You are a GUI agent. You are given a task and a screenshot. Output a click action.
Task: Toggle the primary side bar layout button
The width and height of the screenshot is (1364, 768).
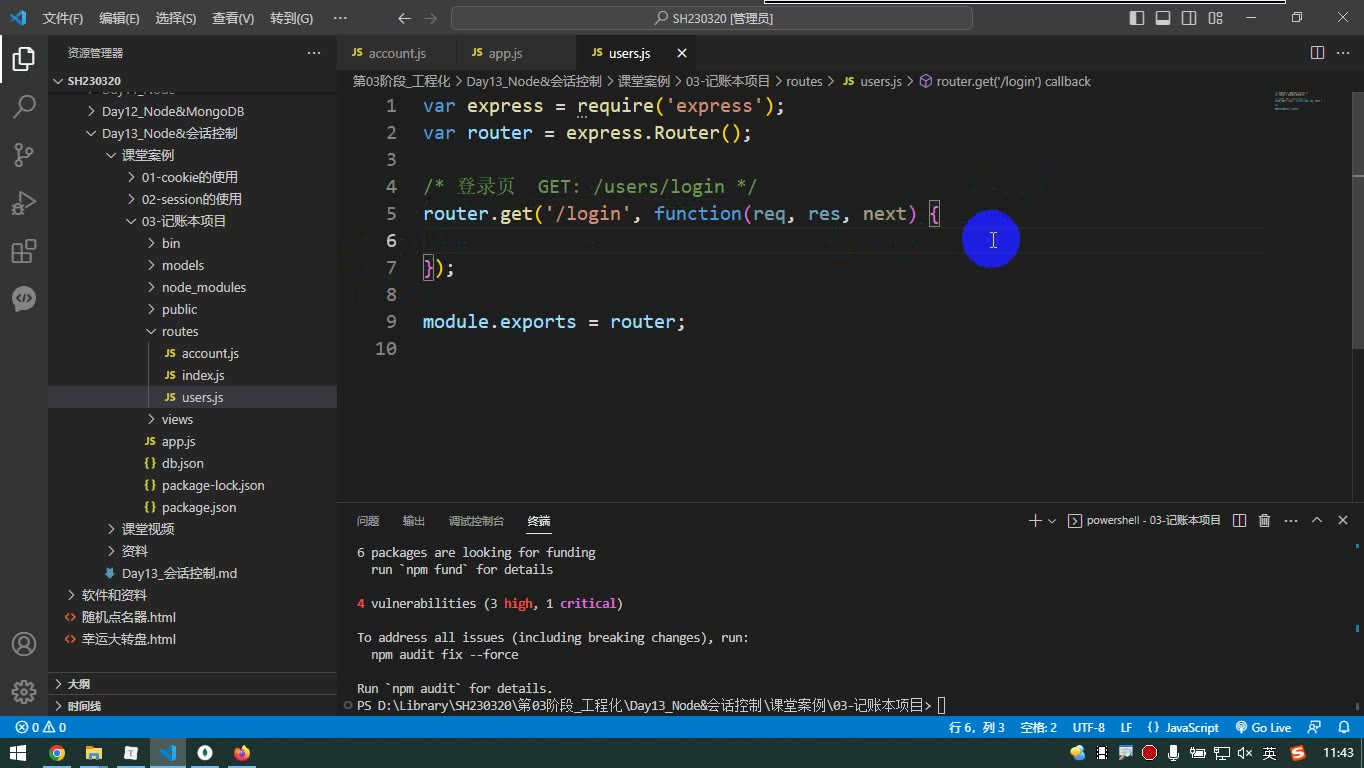[x=1137, y=18]
